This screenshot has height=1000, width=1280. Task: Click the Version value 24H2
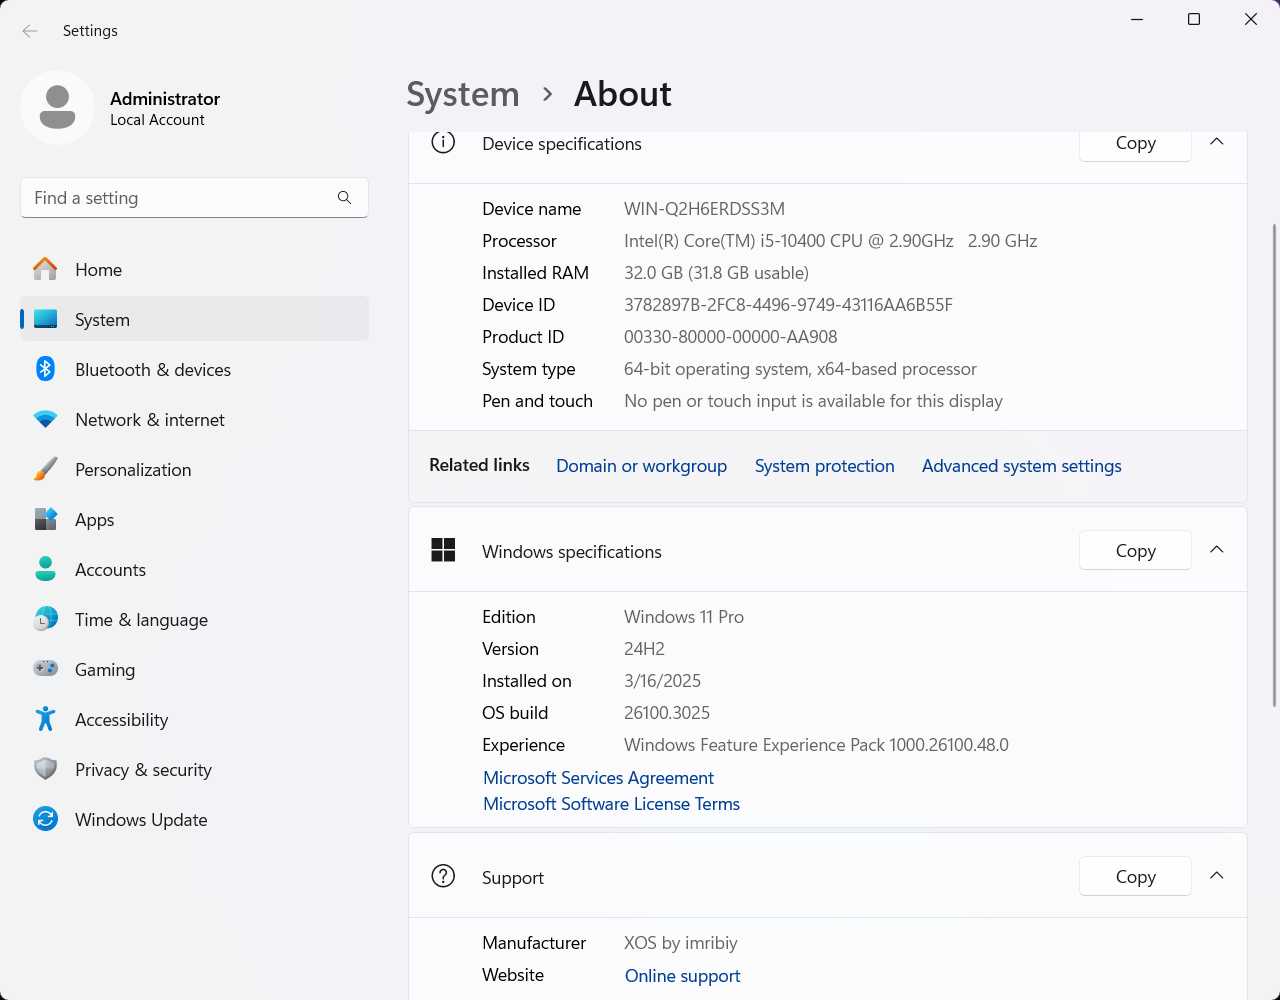pos(644,649)
